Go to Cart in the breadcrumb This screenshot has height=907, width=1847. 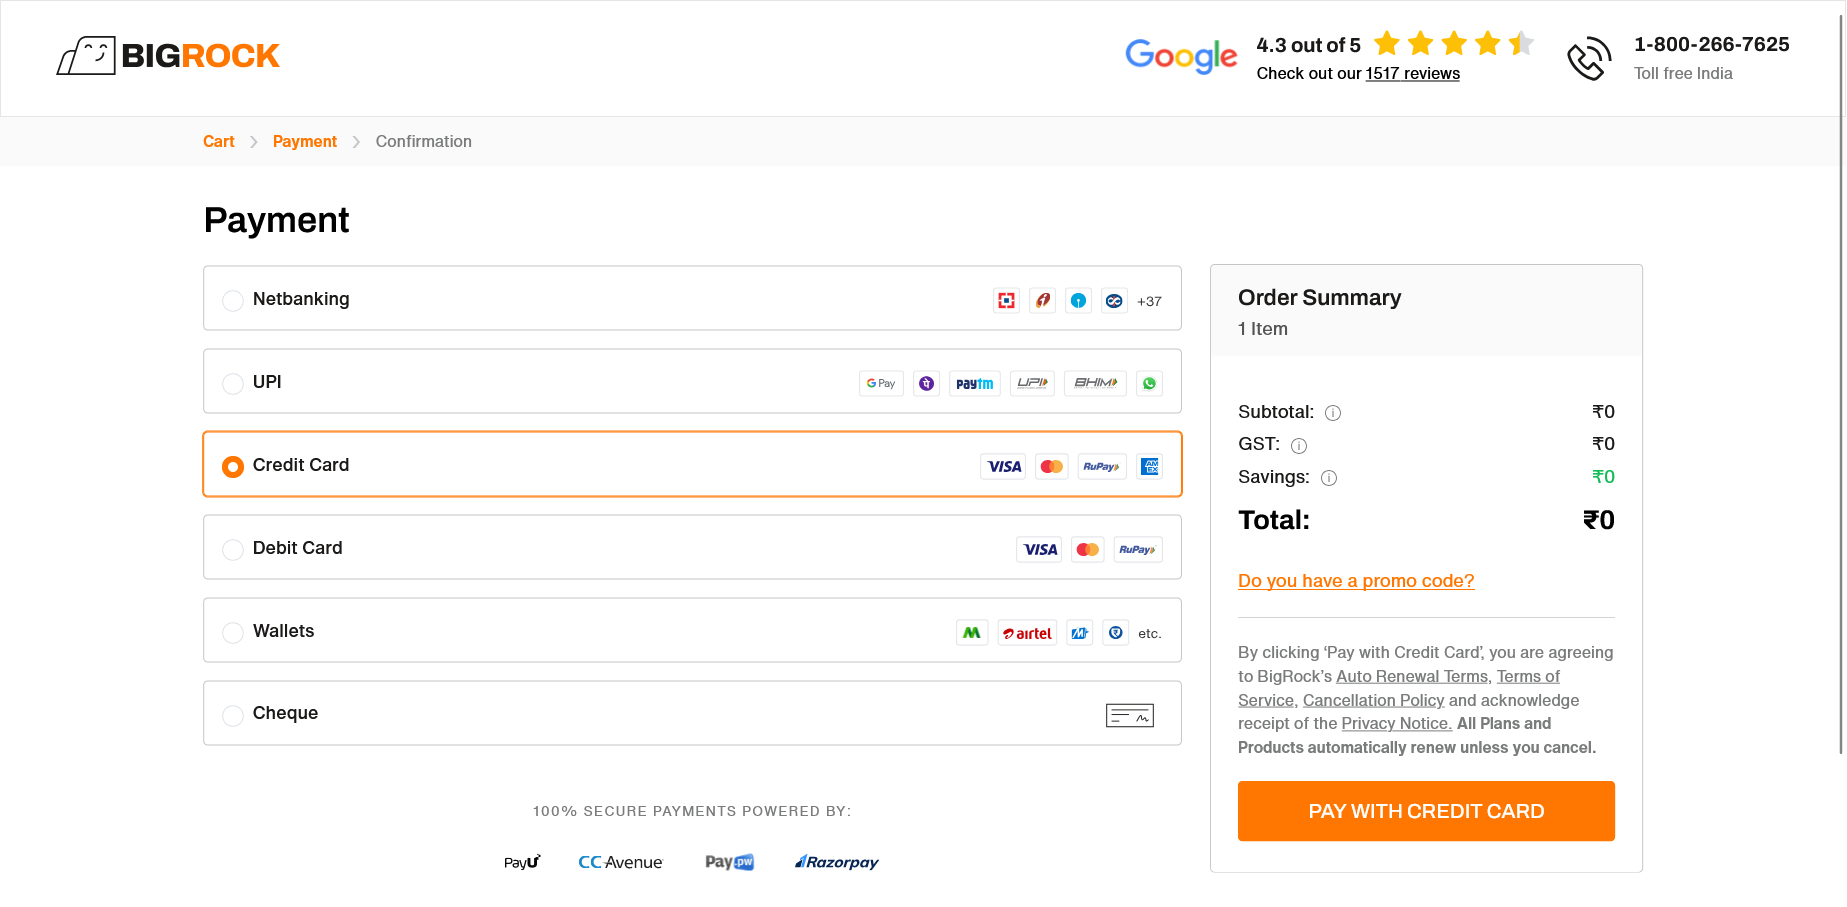[219, 142]
